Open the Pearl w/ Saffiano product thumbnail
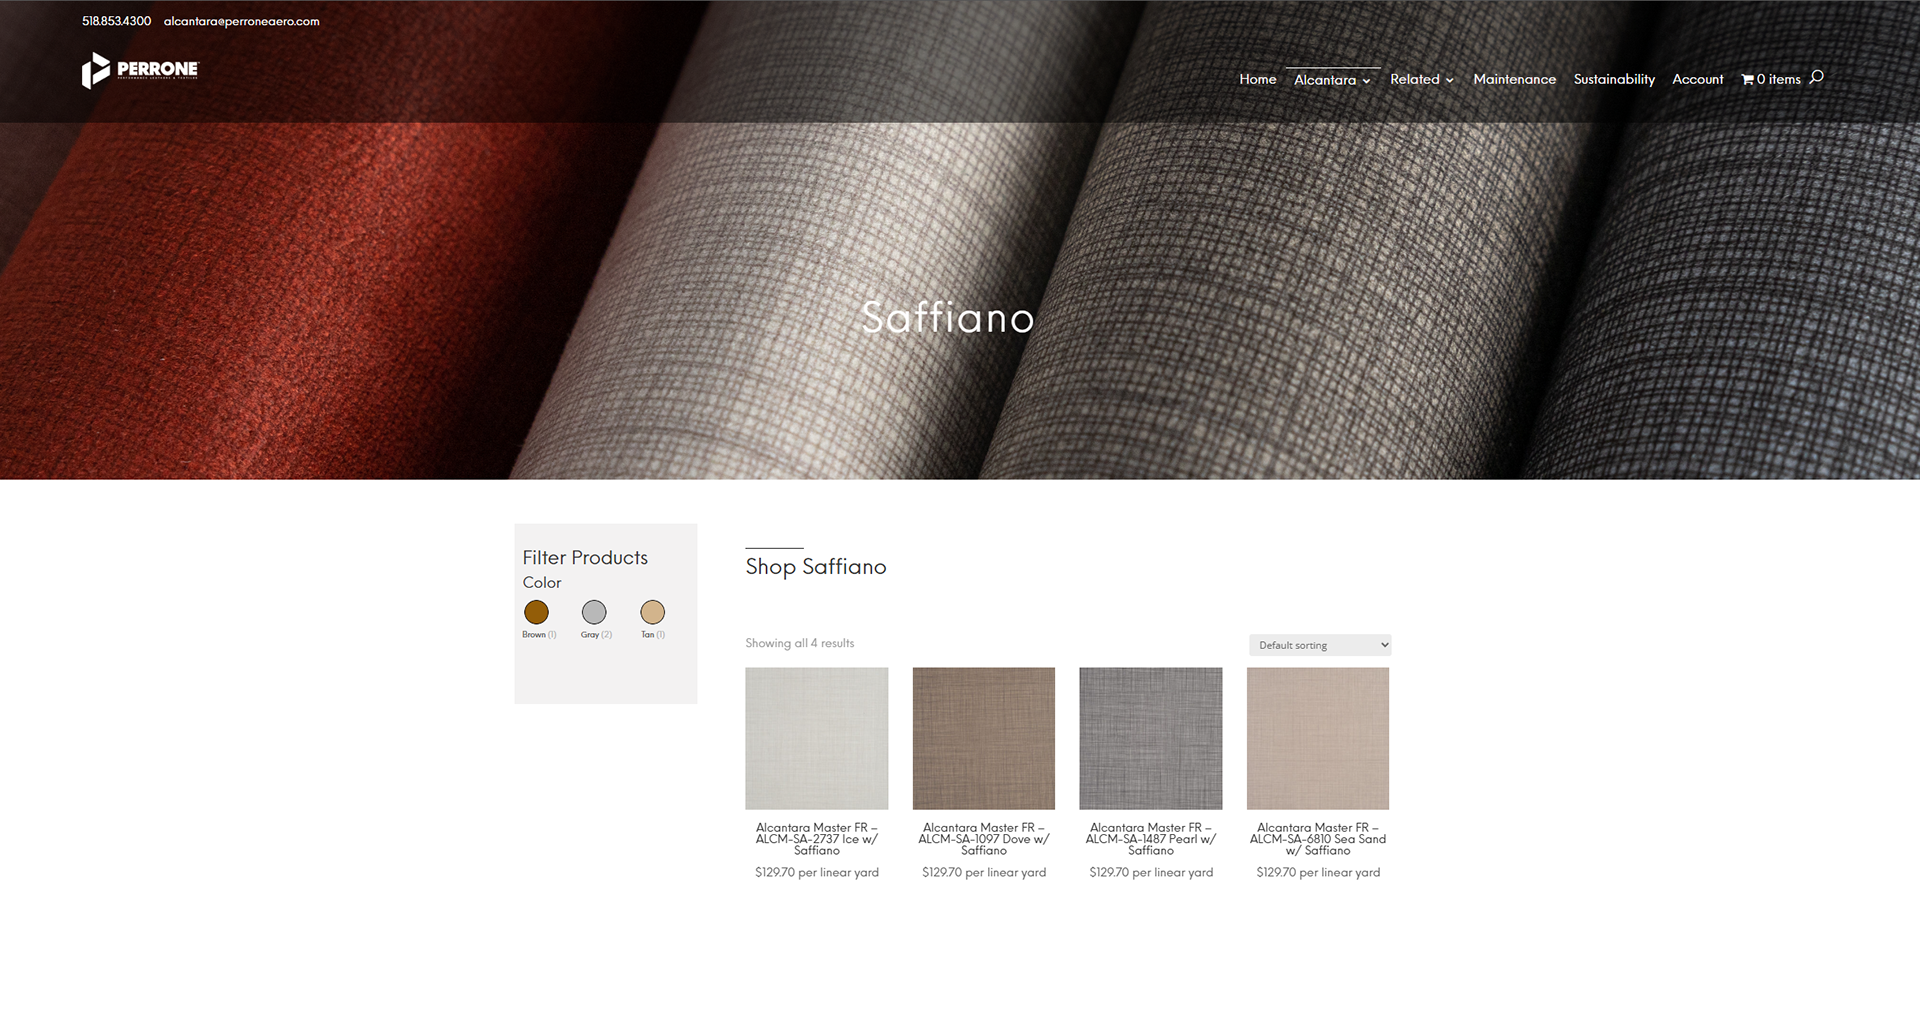 pyautogui.click(x=1150, y=738)
